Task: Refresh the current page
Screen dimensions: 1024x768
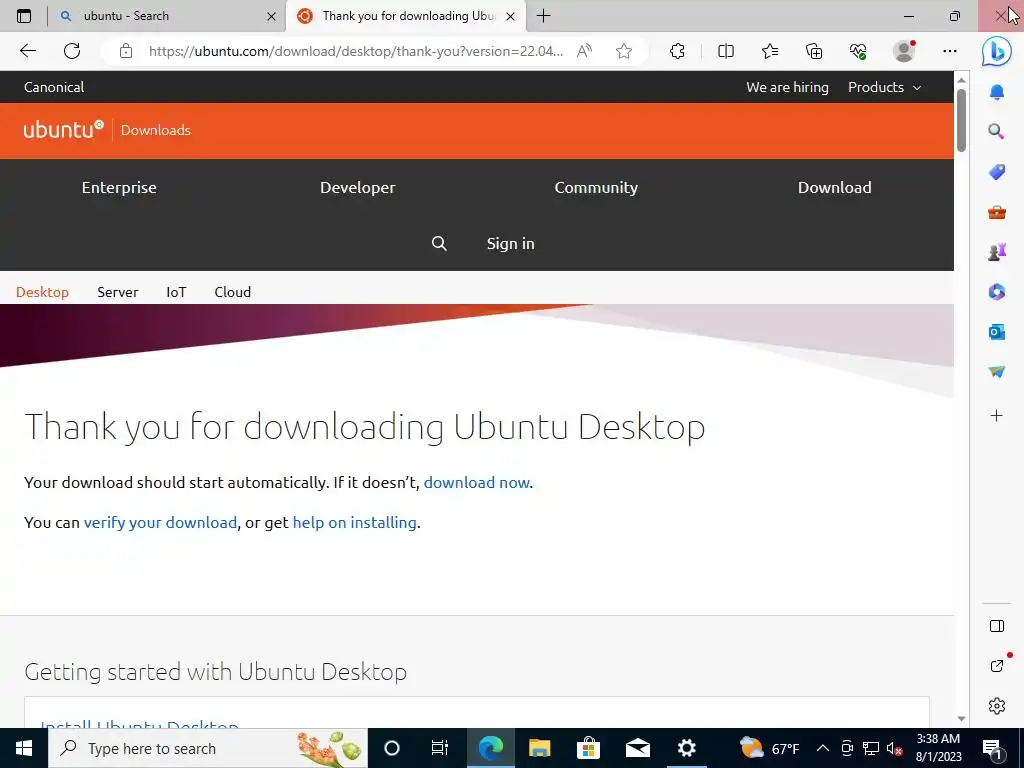Action: (72, 51)
